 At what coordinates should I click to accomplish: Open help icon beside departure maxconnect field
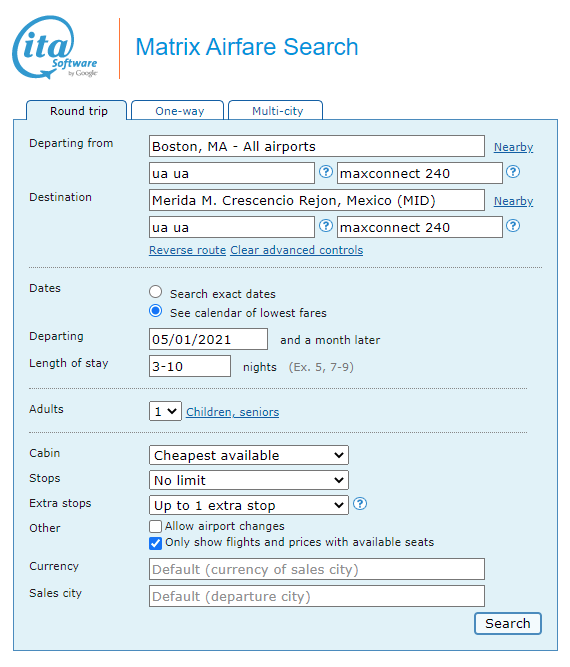pos(513,172)
